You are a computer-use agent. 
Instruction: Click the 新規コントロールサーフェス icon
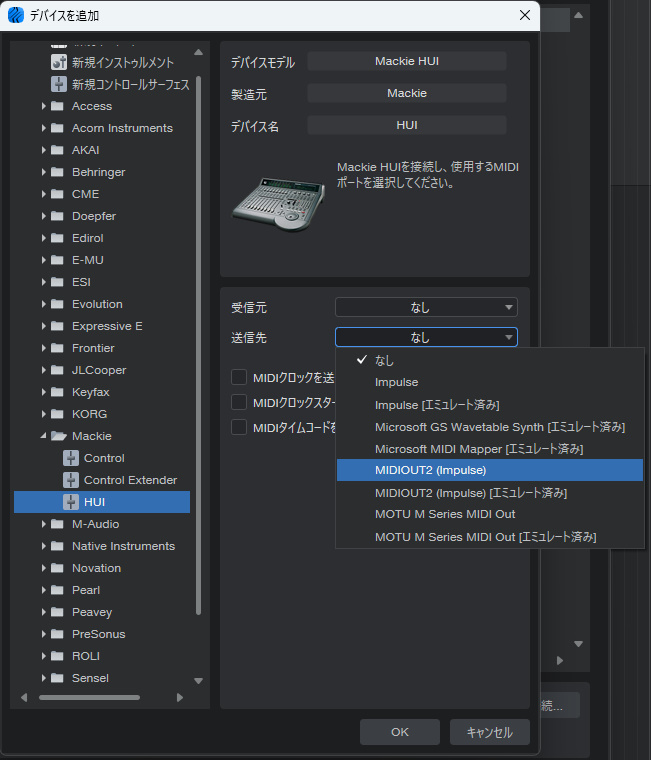click(59, 84)
